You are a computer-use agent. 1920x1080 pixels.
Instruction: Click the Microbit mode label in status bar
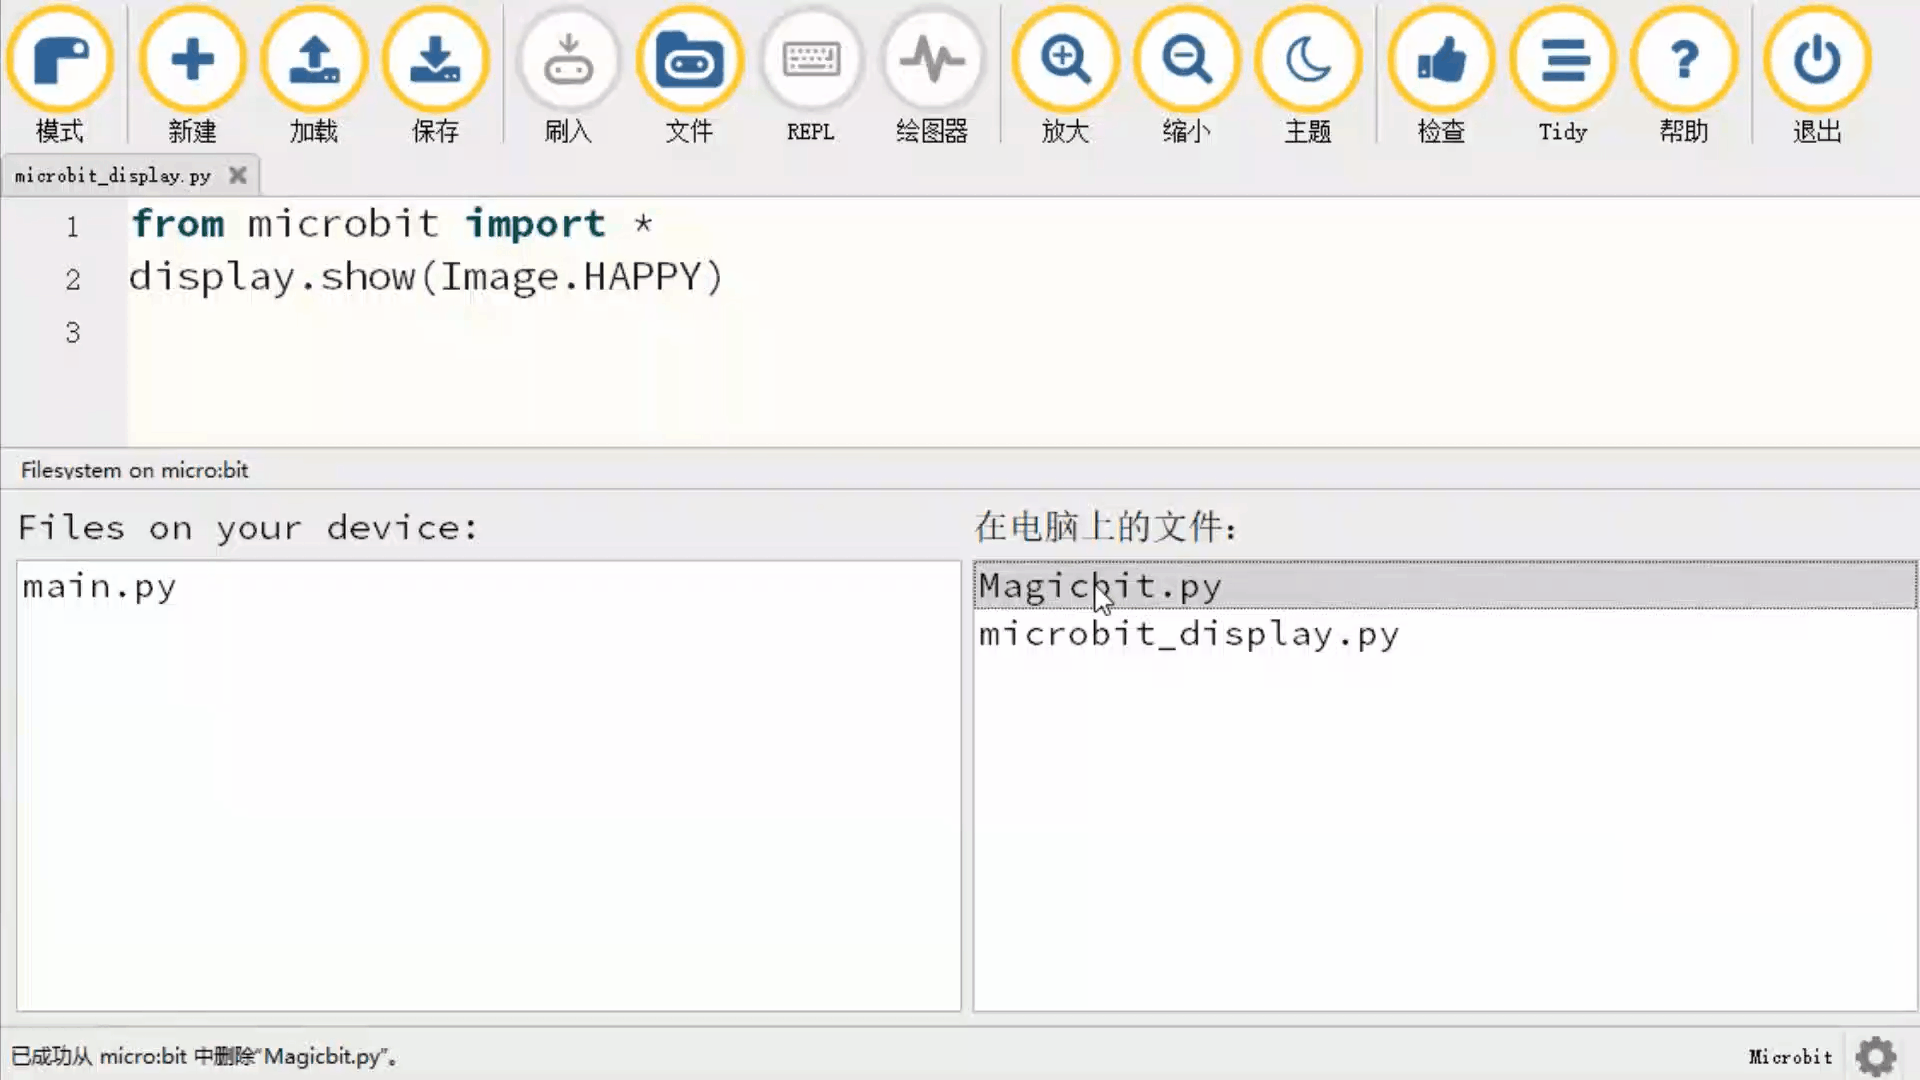click(1790, 1057)
